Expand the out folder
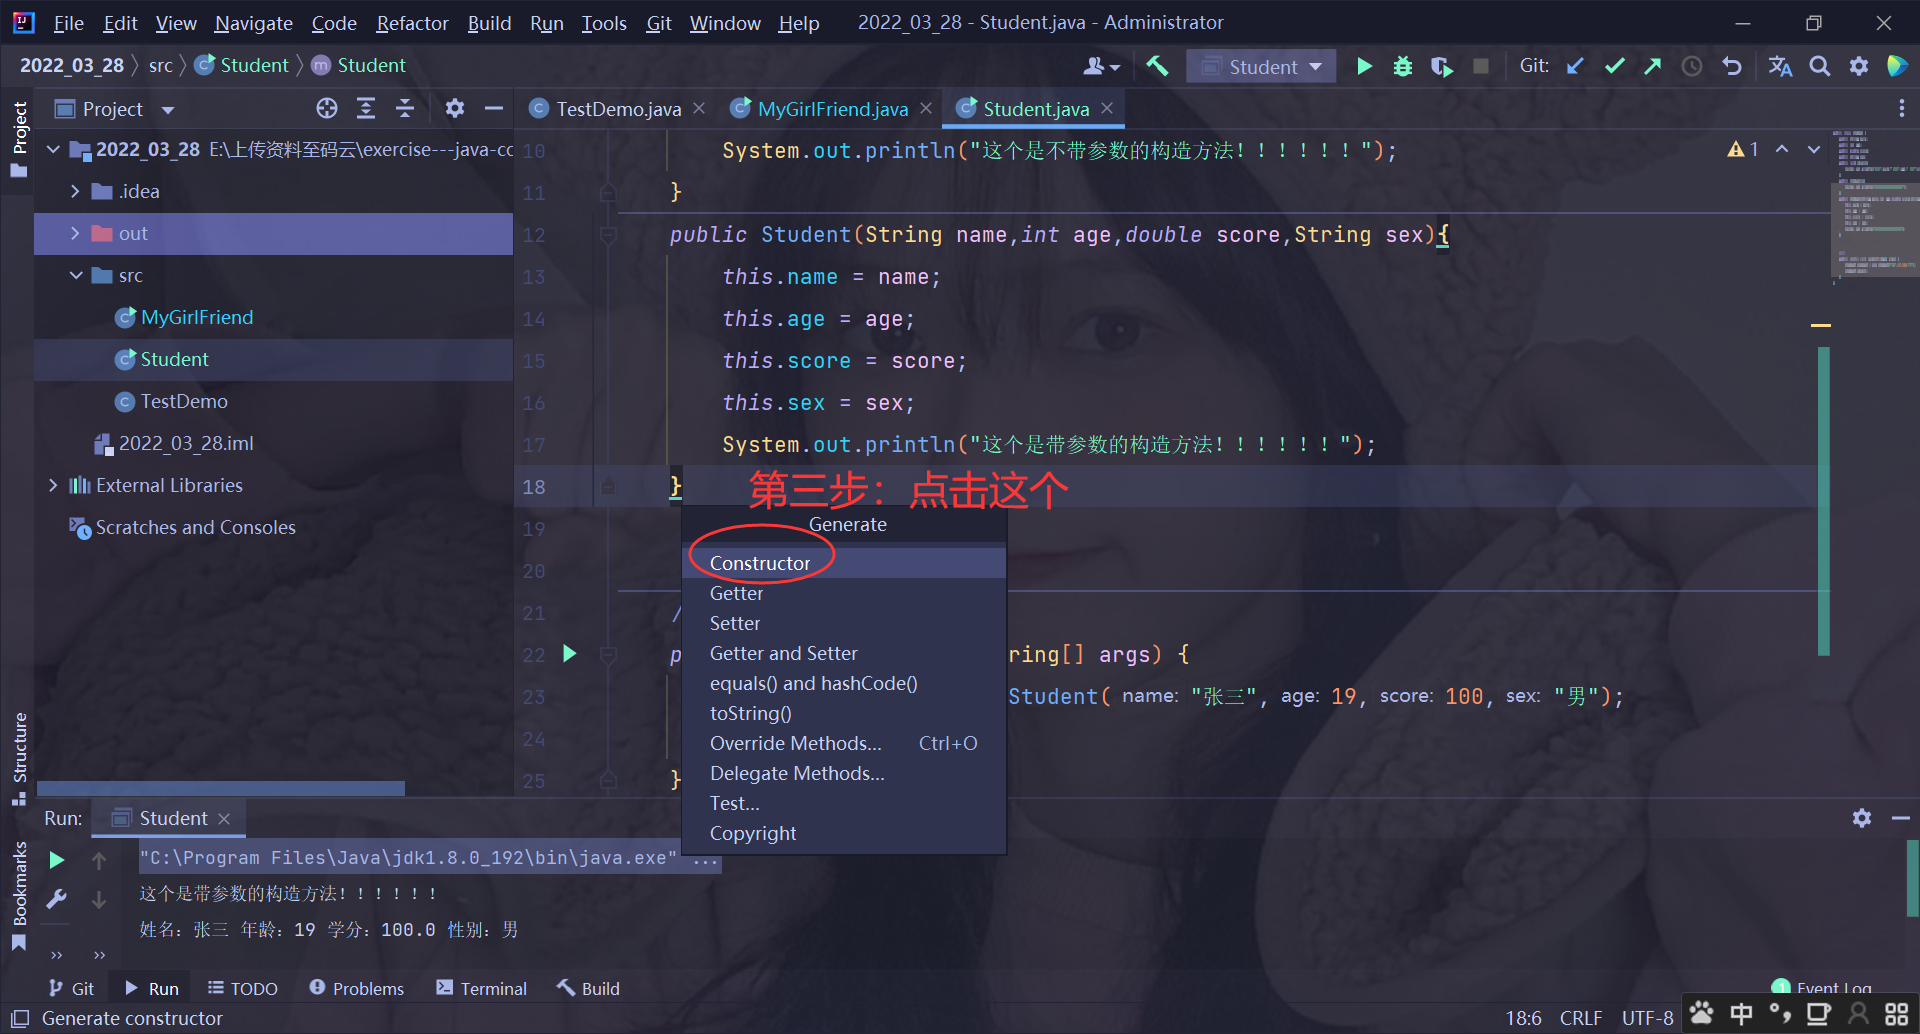 [x=75, y=233]
